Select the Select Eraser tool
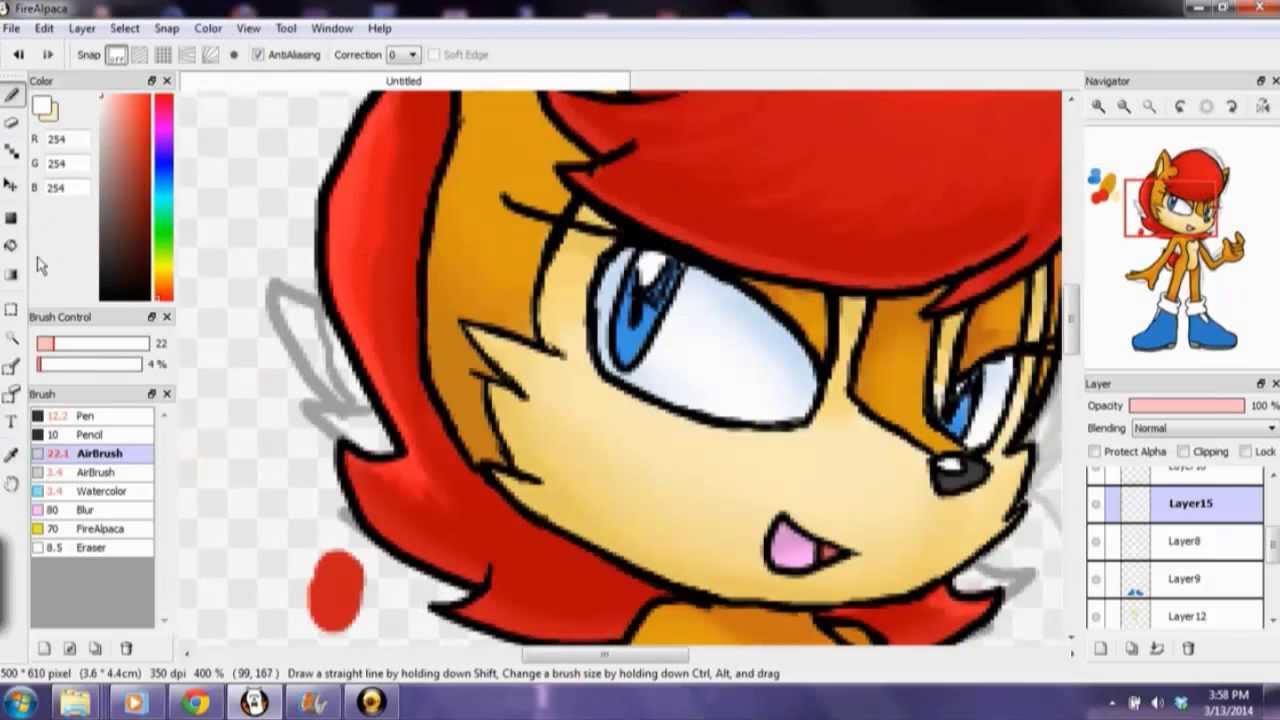This screenshot has width=1280, height=720. point(12,394)
